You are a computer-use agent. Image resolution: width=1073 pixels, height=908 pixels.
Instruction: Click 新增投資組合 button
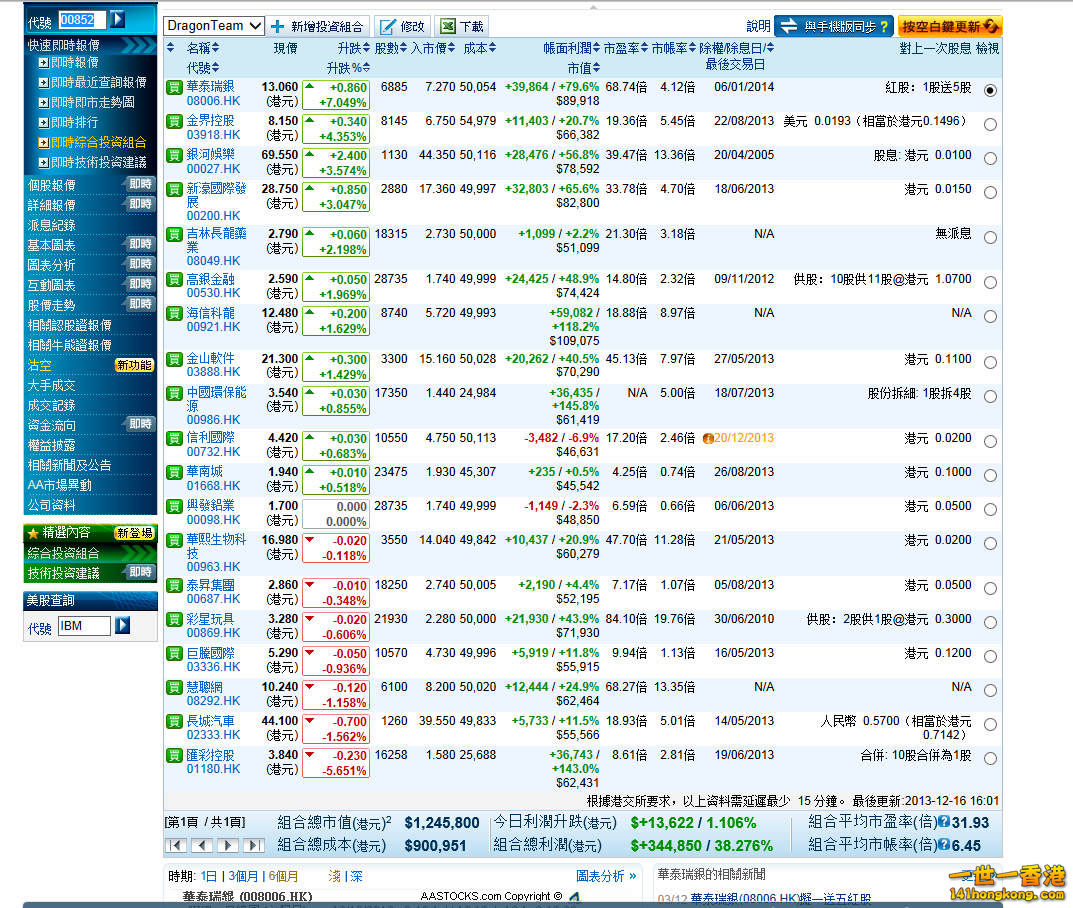pyautogui.click(x=318, y=26)
